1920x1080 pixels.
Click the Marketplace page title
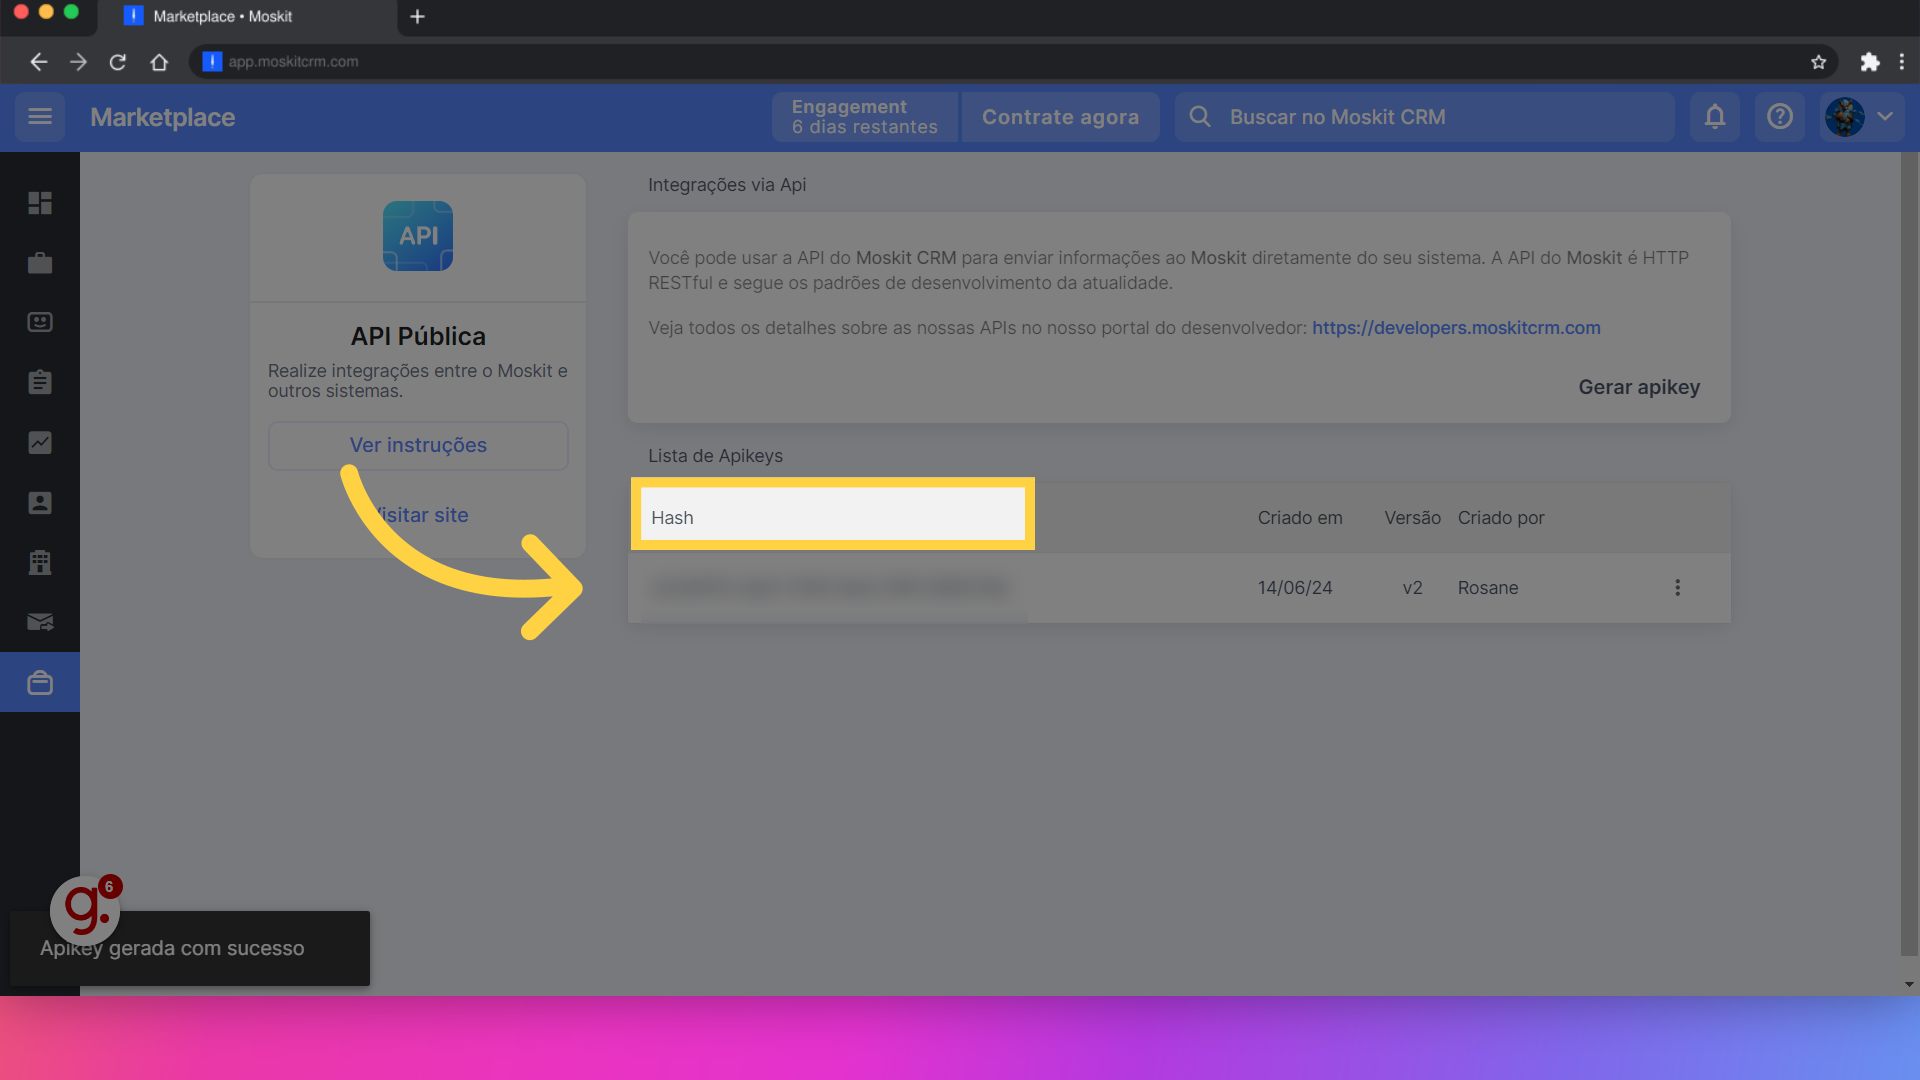pos(163,117)
